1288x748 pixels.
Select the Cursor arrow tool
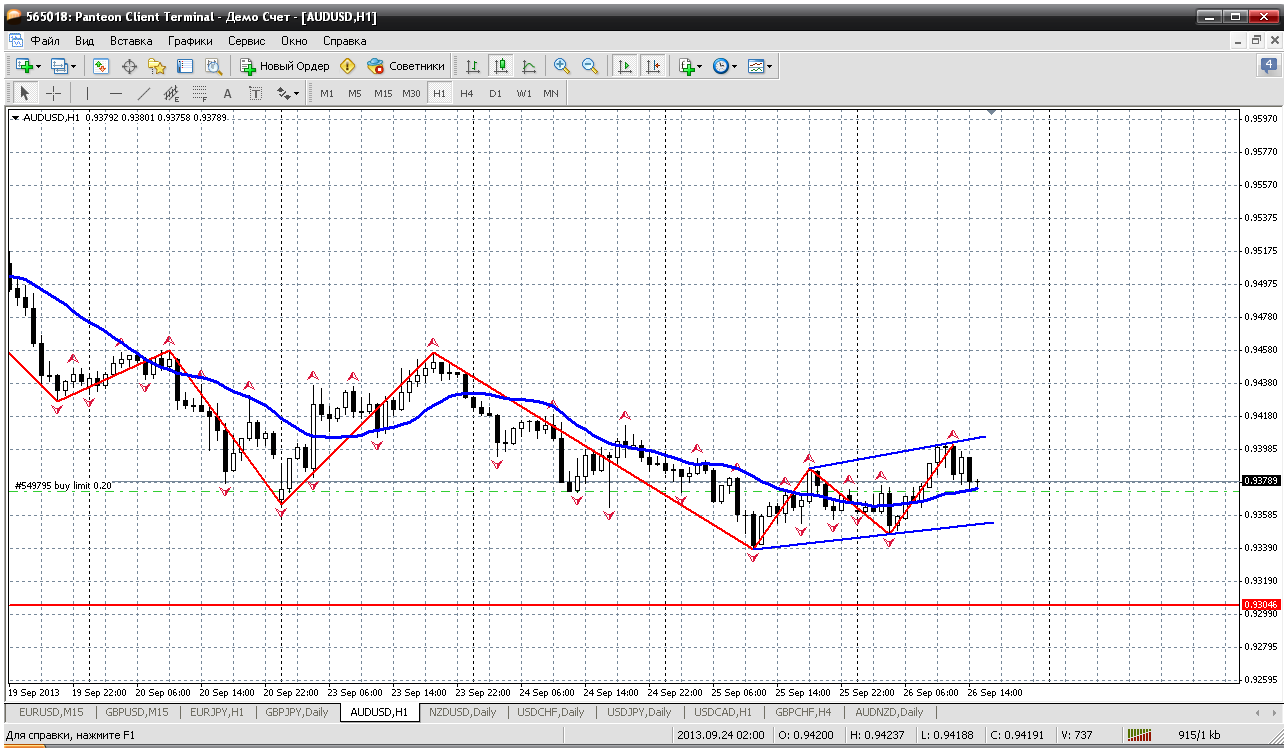25,93
